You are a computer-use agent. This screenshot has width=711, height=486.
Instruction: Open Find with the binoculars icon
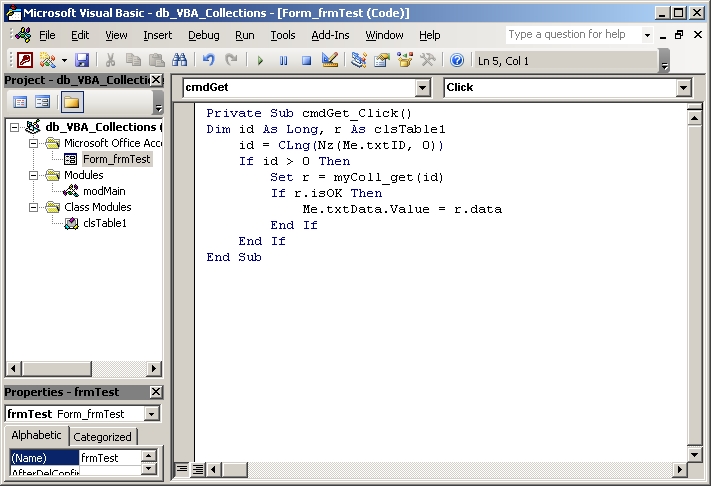(x=180, y=60)
